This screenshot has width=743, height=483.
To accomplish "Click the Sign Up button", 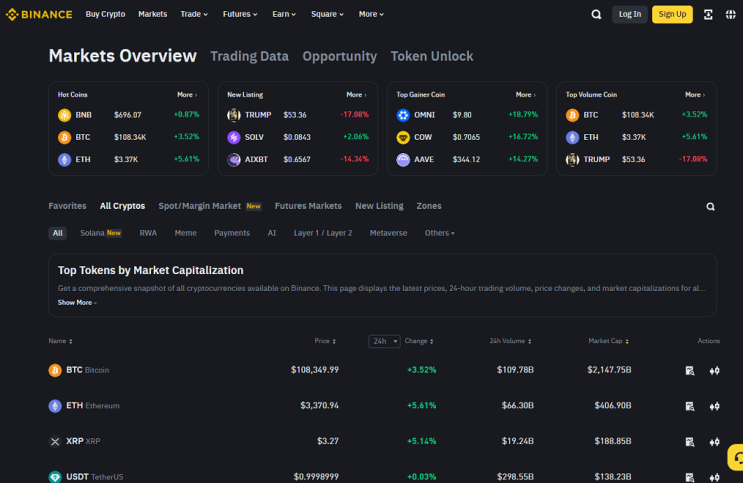I will tap(672, 14).
